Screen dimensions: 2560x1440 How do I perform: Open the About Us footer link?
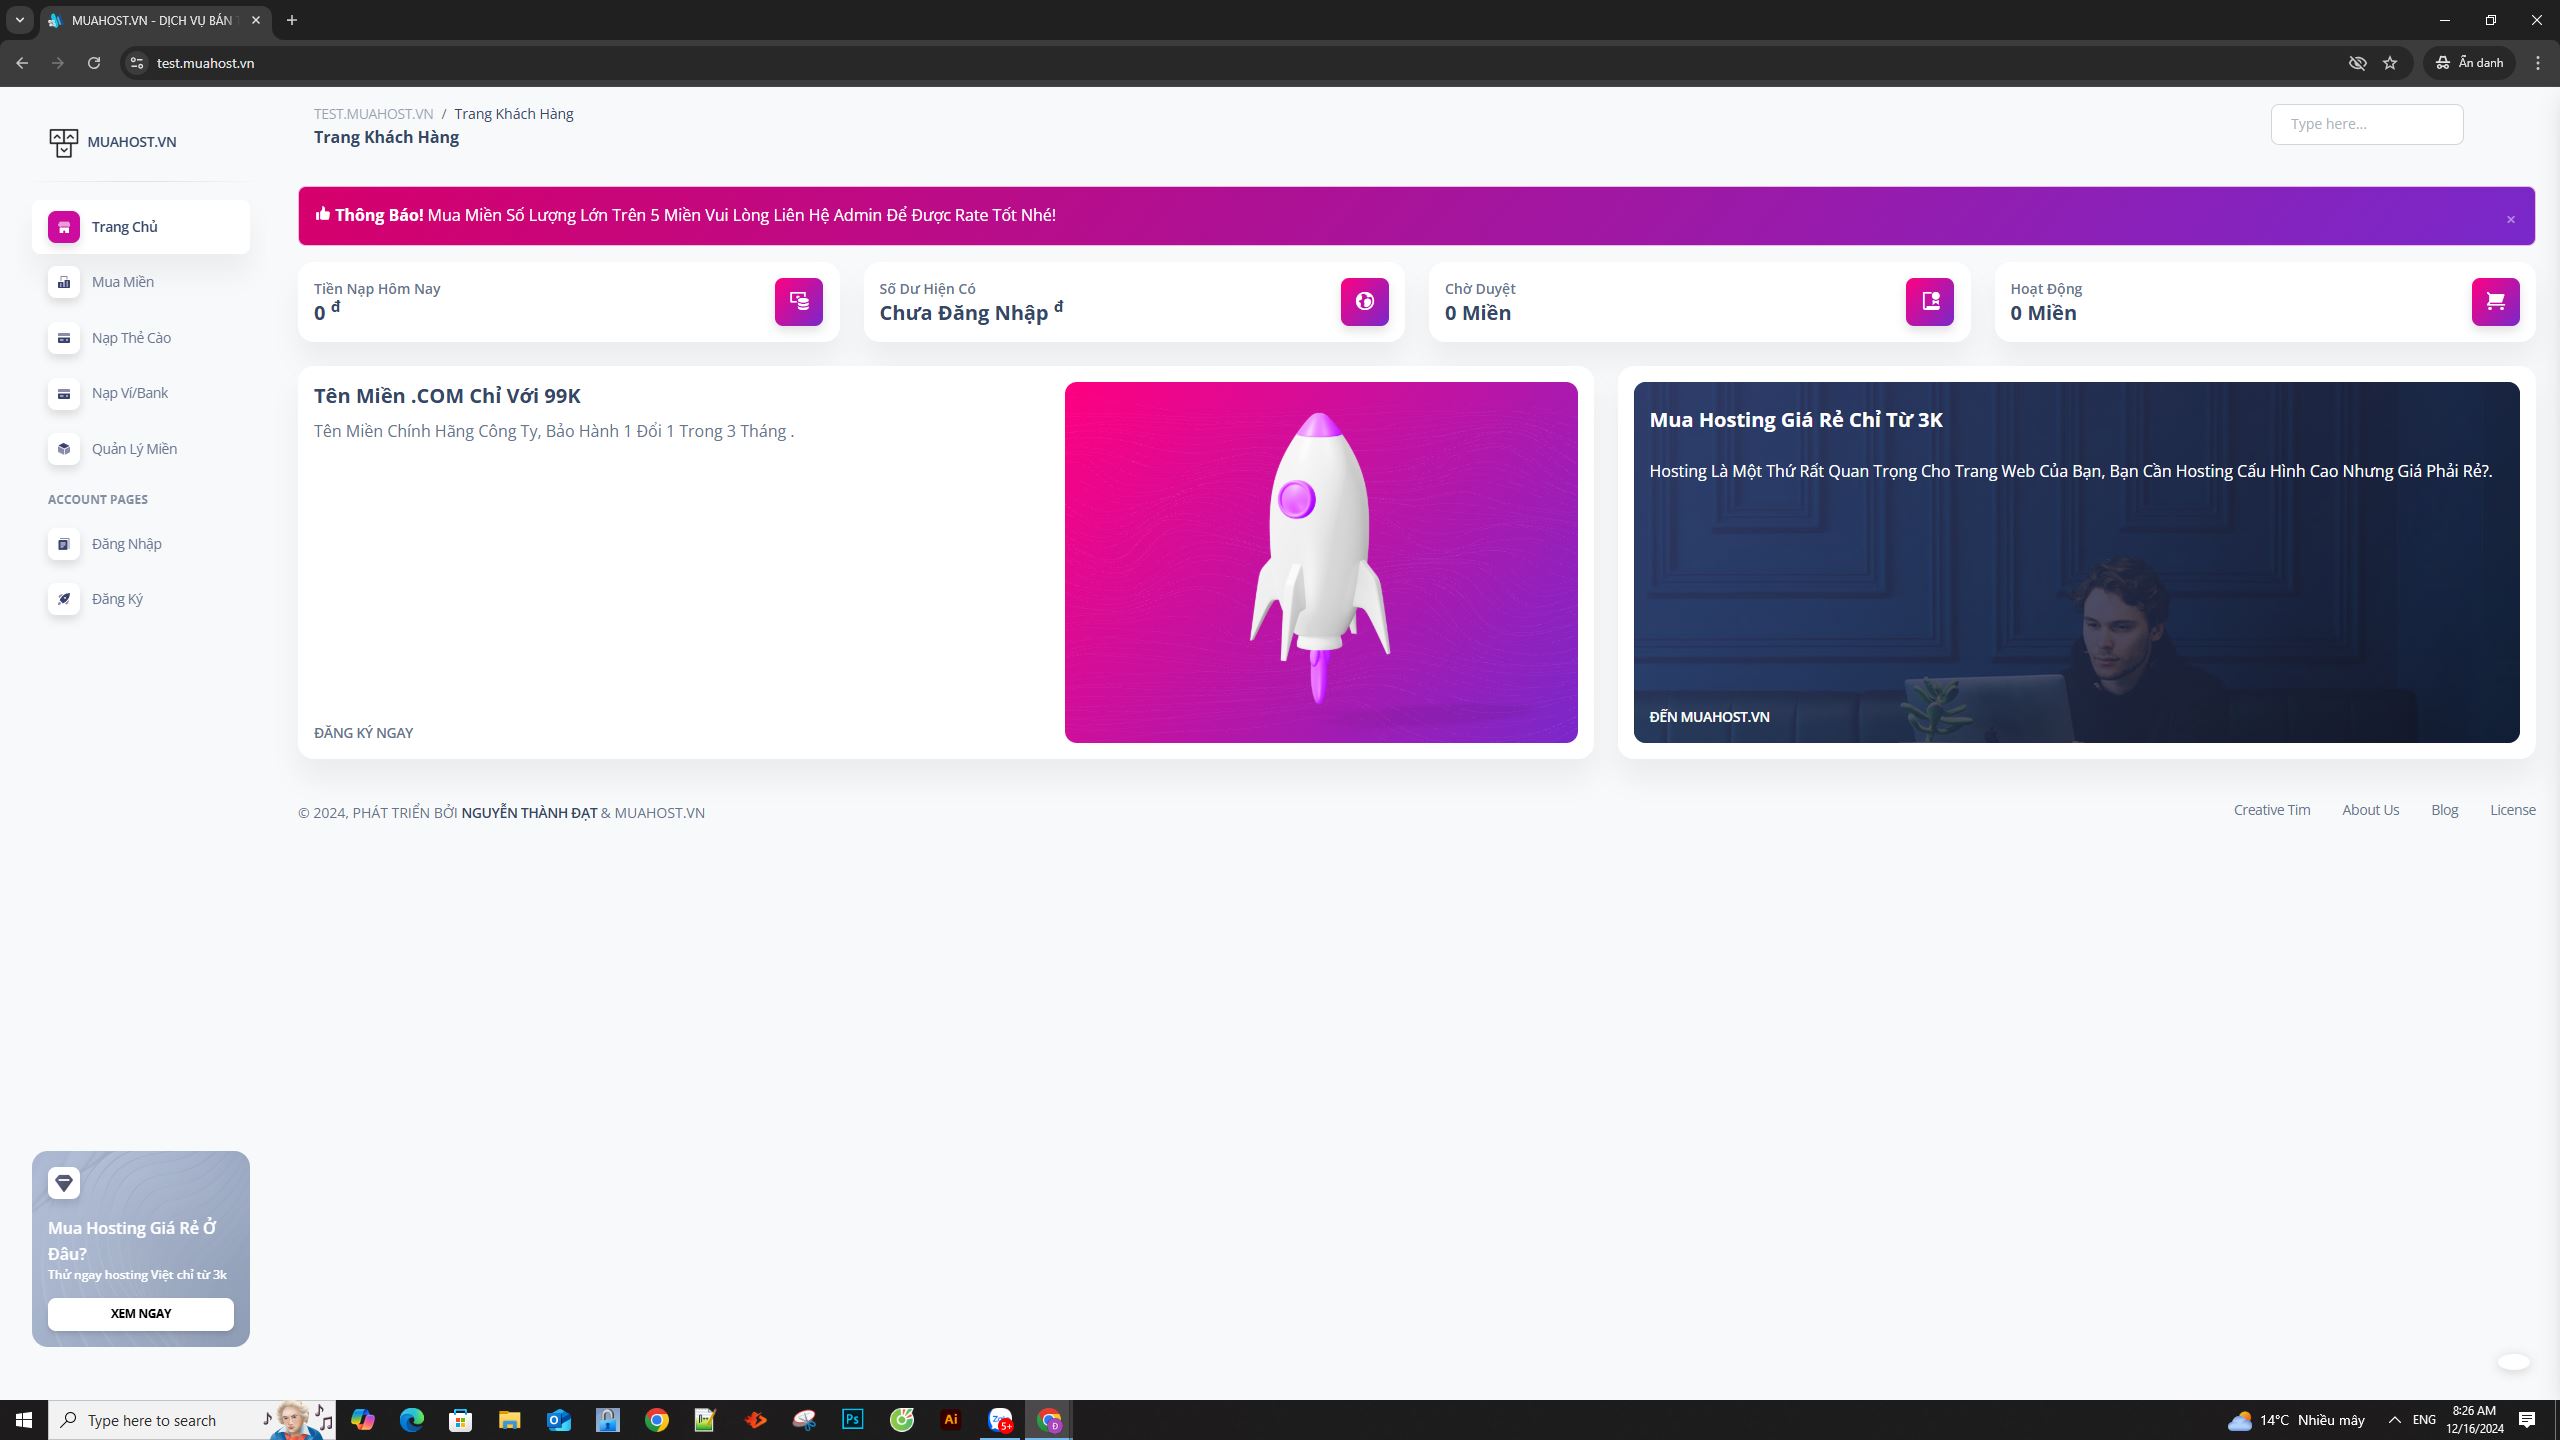point(2370,810)
